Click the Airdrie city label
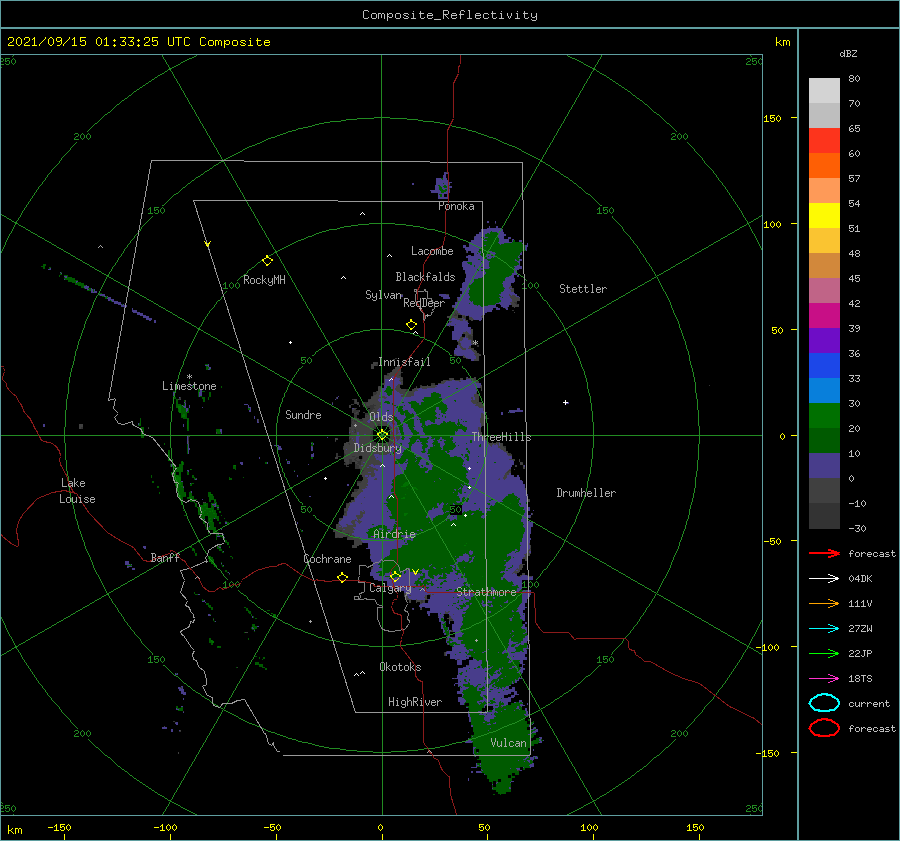900x841 pixels. point(394,534)
